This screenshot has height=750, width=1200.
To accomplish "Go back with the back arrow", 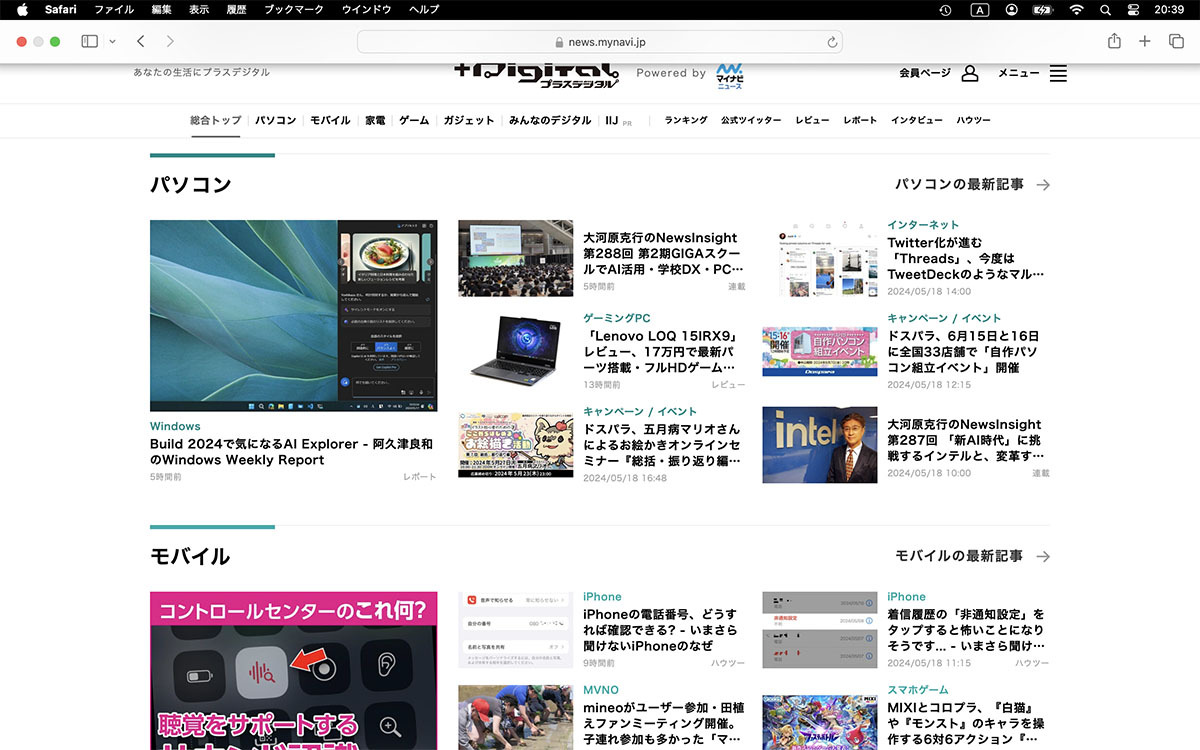I will (141, 41).
